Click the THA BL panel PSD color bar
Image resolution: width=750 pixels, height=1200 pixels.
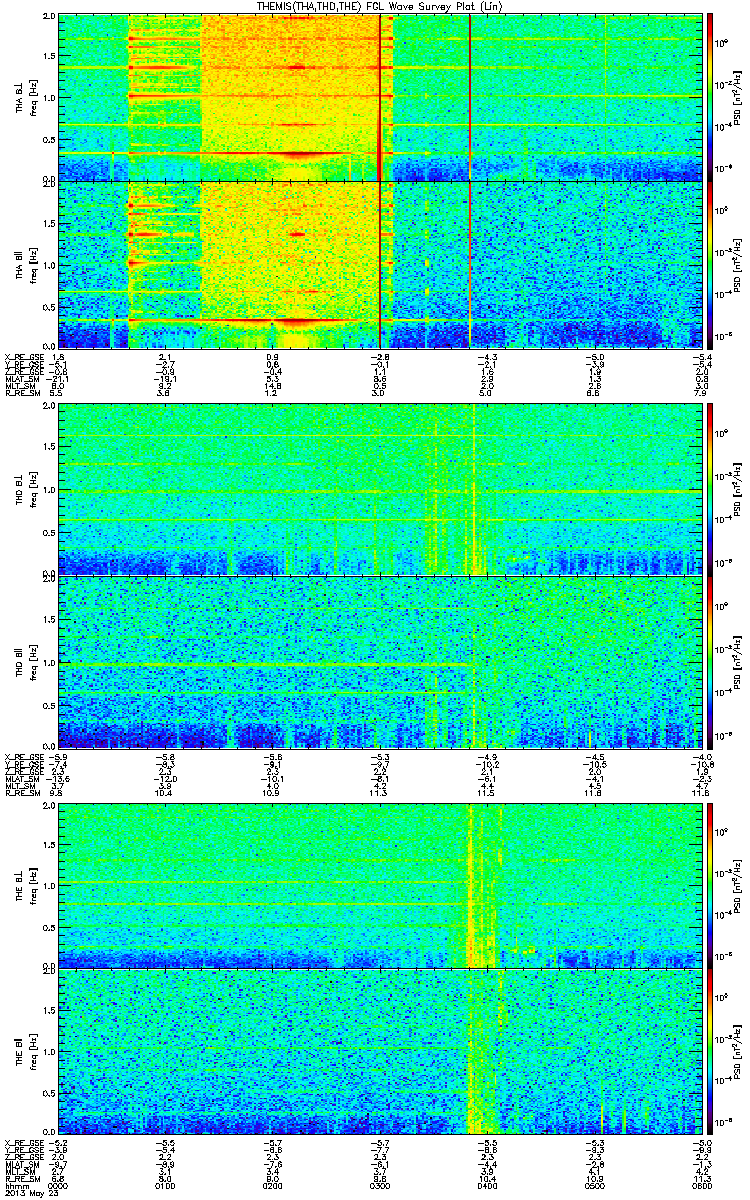click(x=711, y=97)
